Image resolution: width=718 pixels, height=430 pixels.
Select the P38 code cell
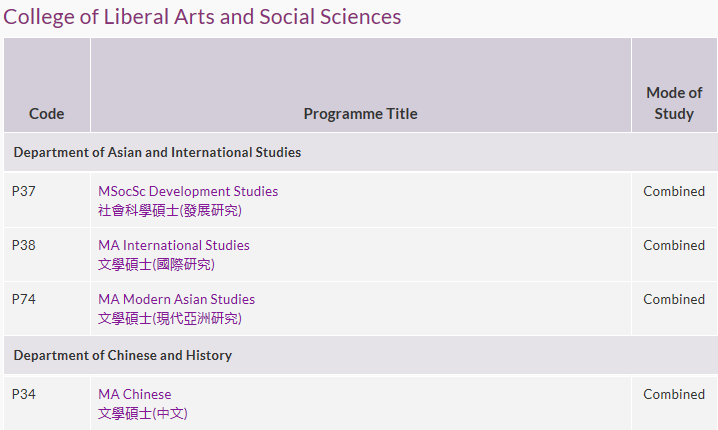point(47,254)
